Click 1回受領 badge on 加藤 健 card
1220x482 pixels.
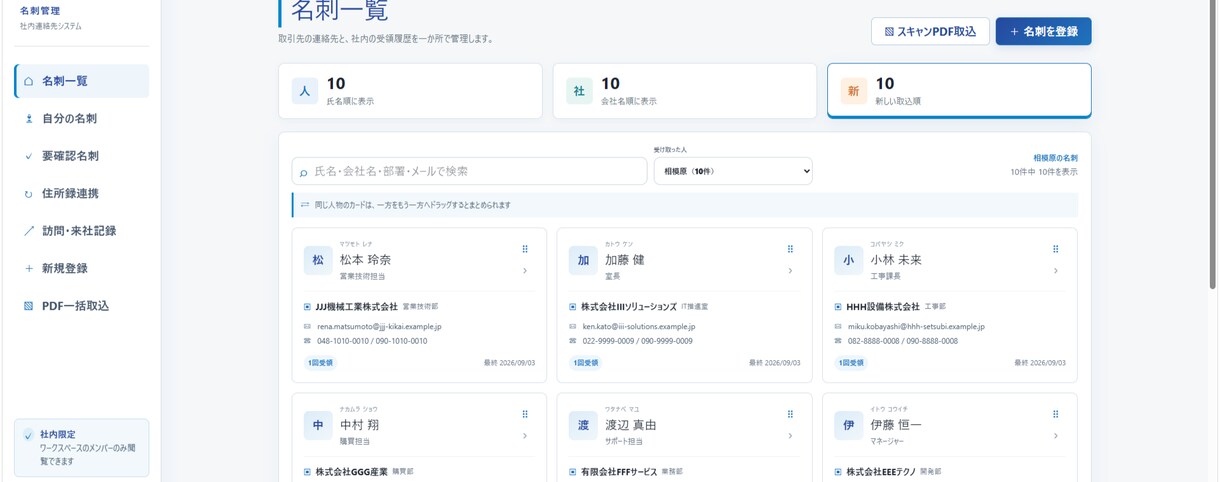[x=585, y=363]
